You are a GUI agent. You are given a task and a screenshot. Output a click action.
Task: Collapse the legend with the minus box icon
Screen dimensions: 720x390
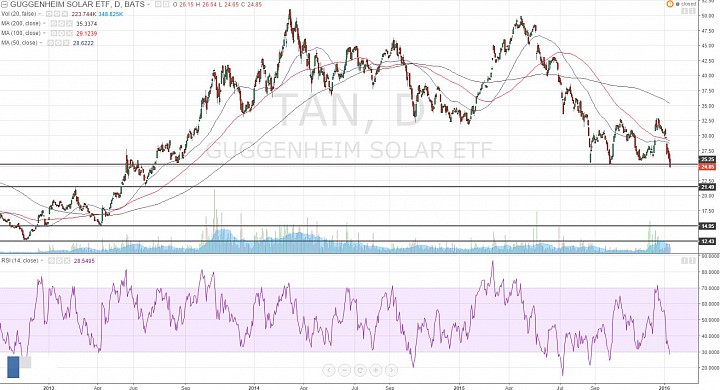tap(5, 4)
